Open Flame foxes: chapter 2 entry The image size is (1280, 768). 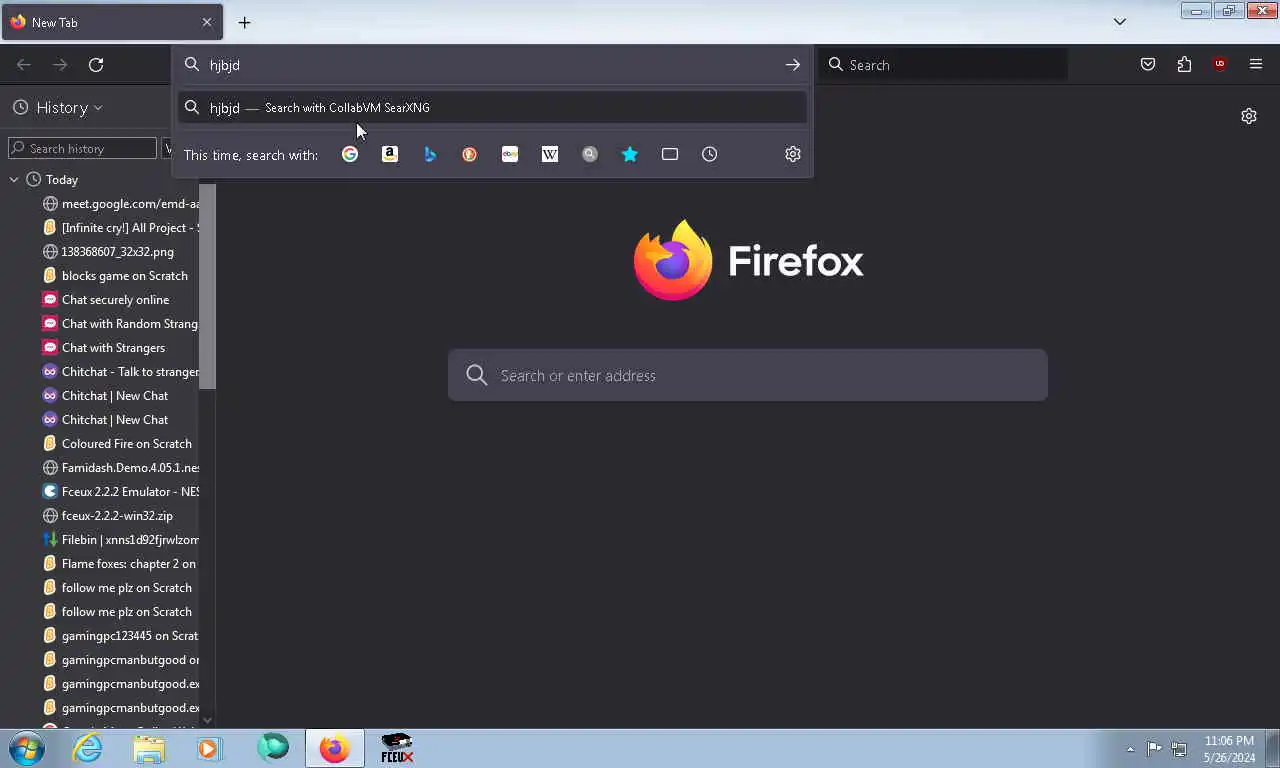tap(120, 564)
